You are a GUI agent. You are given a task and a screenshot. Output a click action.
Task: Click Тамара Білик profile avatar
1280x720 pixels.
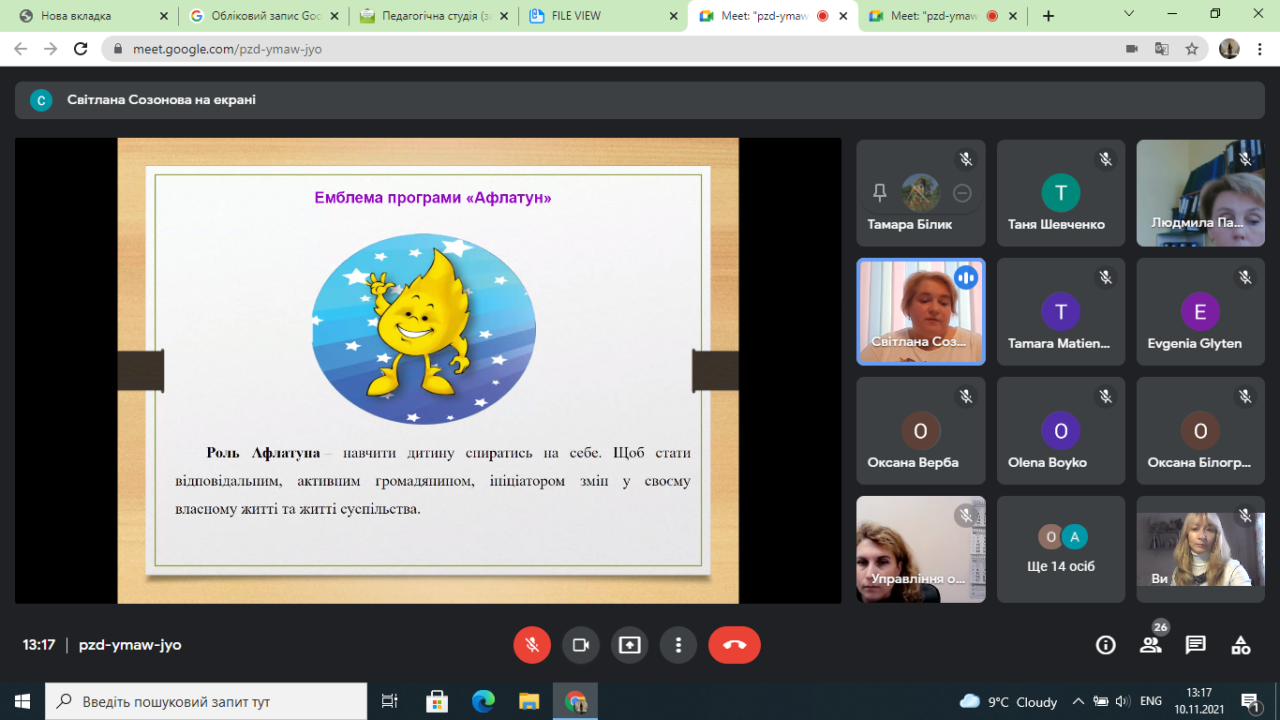[x=921, y=193]
